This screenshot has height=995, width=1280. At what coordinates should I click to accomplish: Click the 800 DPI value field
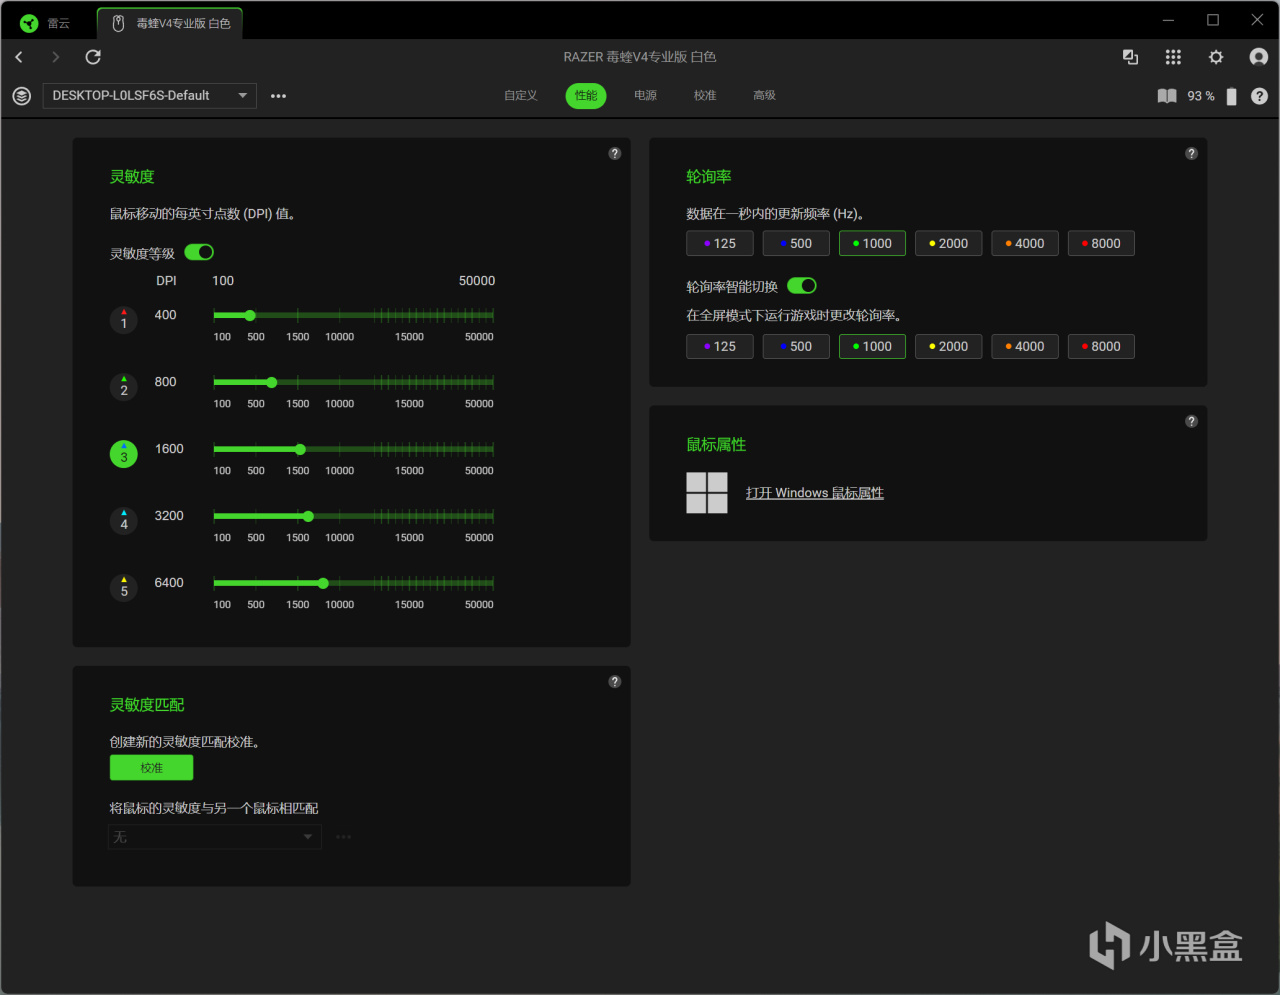pos(166,382)
